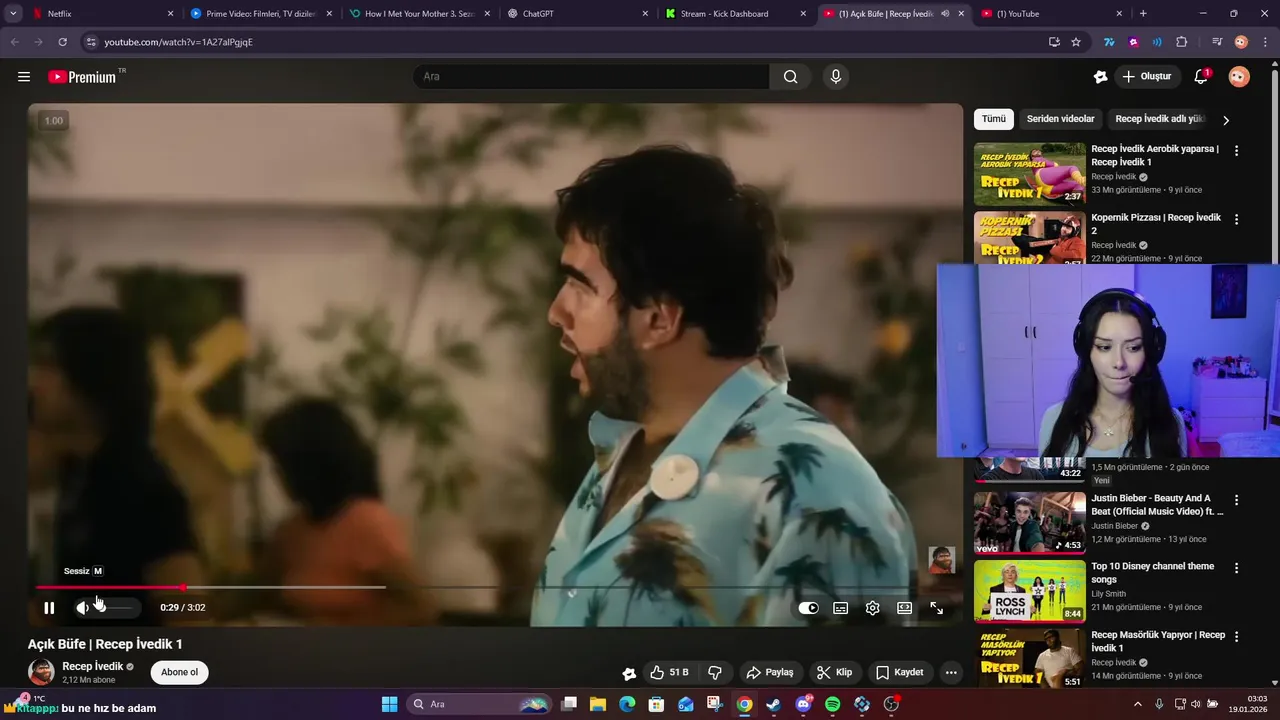This screenshot has width=1280, height=720.
Task: Open Recep İvedik Aerobik yaparsa thumbnail
Action: 1030,174
